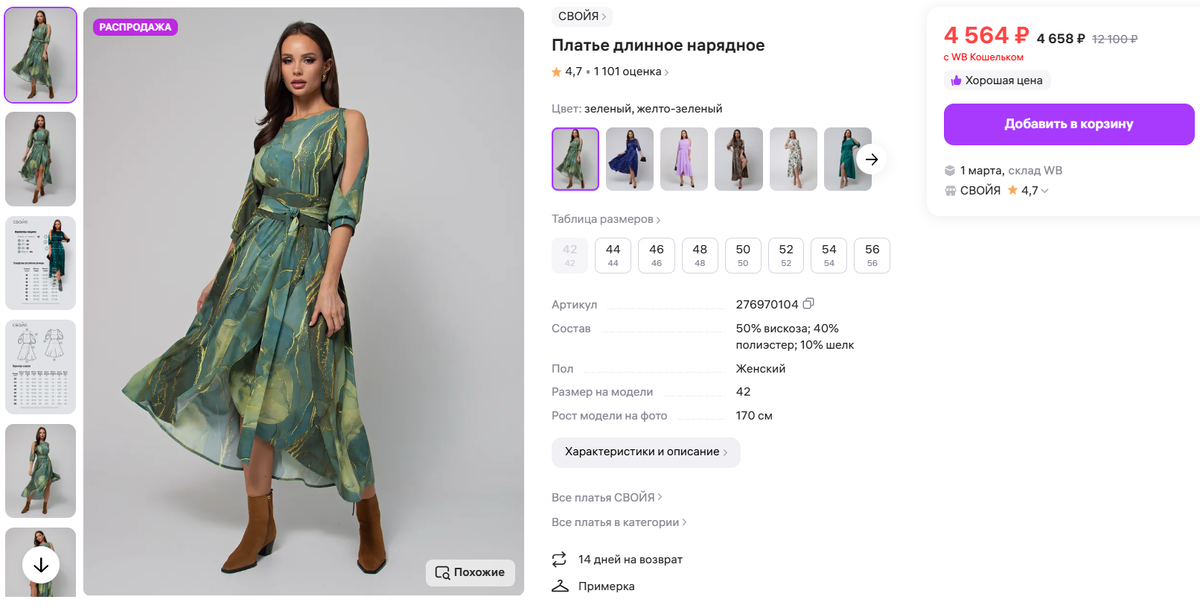Copy the артикул 276970104
Viewport: 1200px width, 614px height.
(809, 303)
